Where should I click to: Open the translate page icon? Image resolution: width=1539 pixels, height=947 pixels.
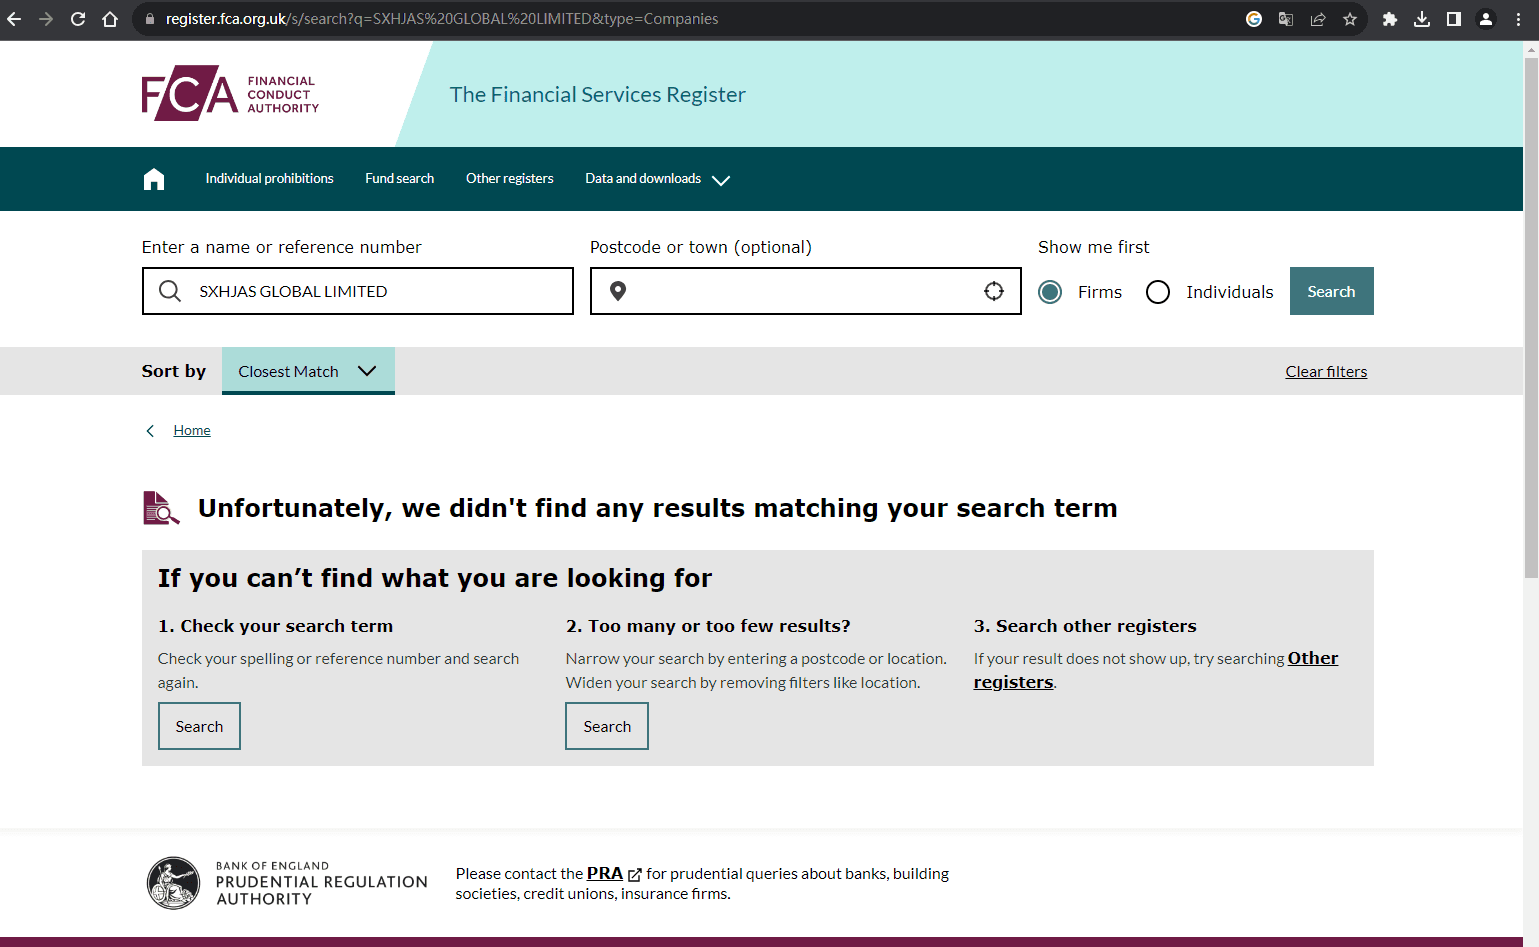tap(1286, 19)
